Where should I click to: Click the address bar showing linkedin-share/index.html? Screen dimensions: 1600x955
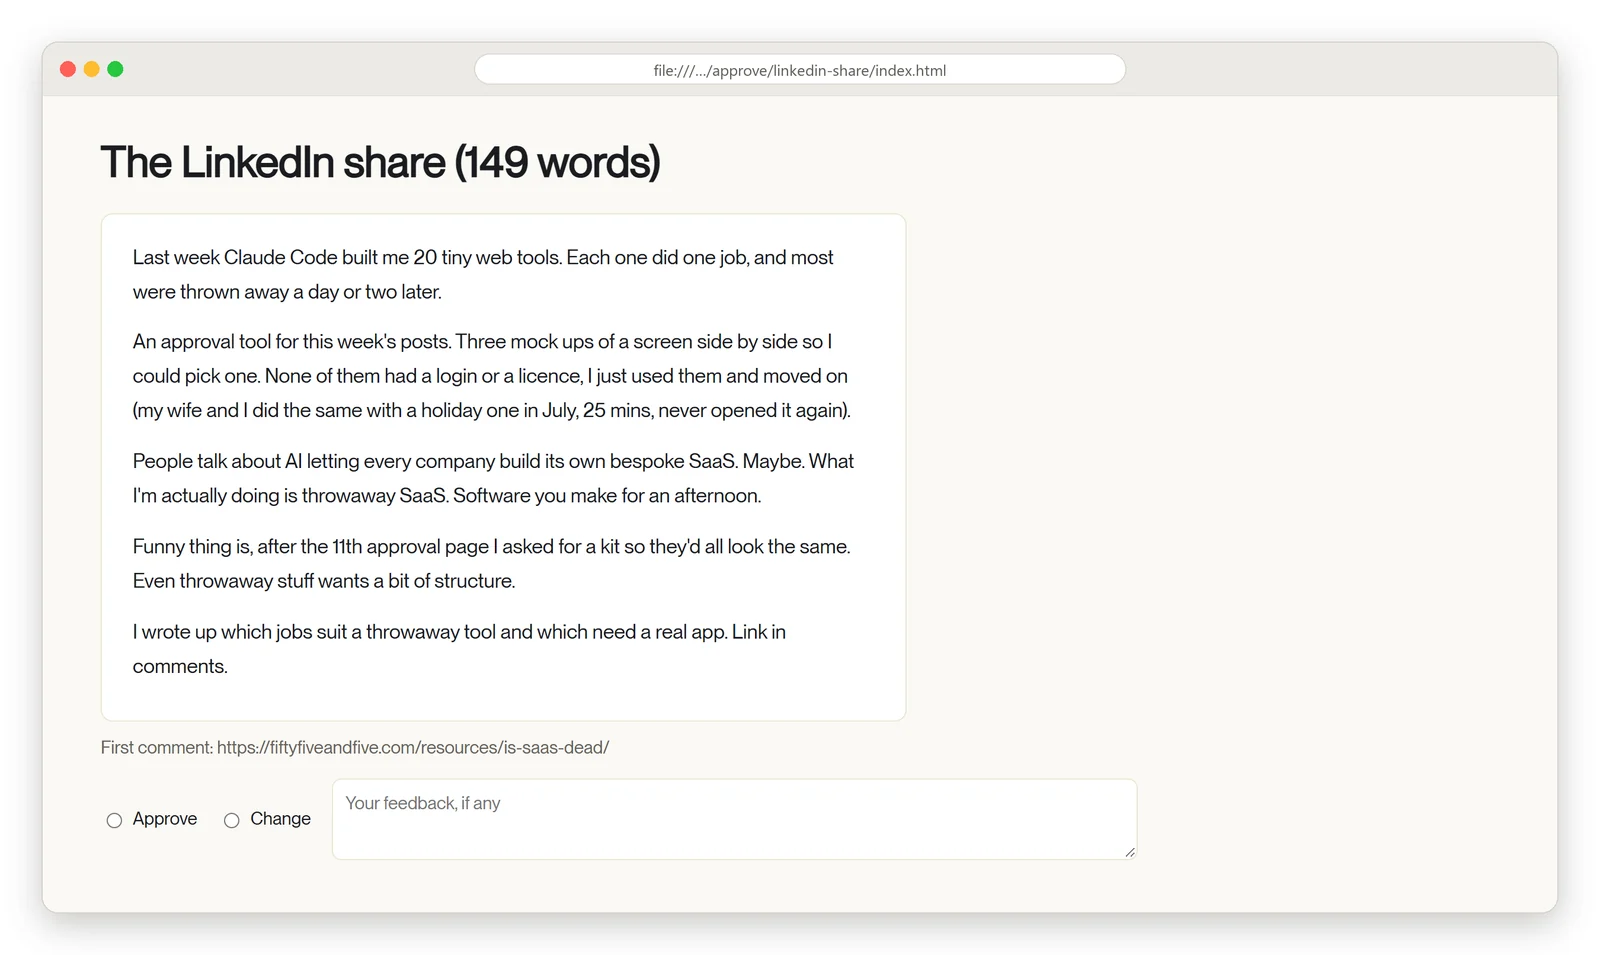point(800,70)
